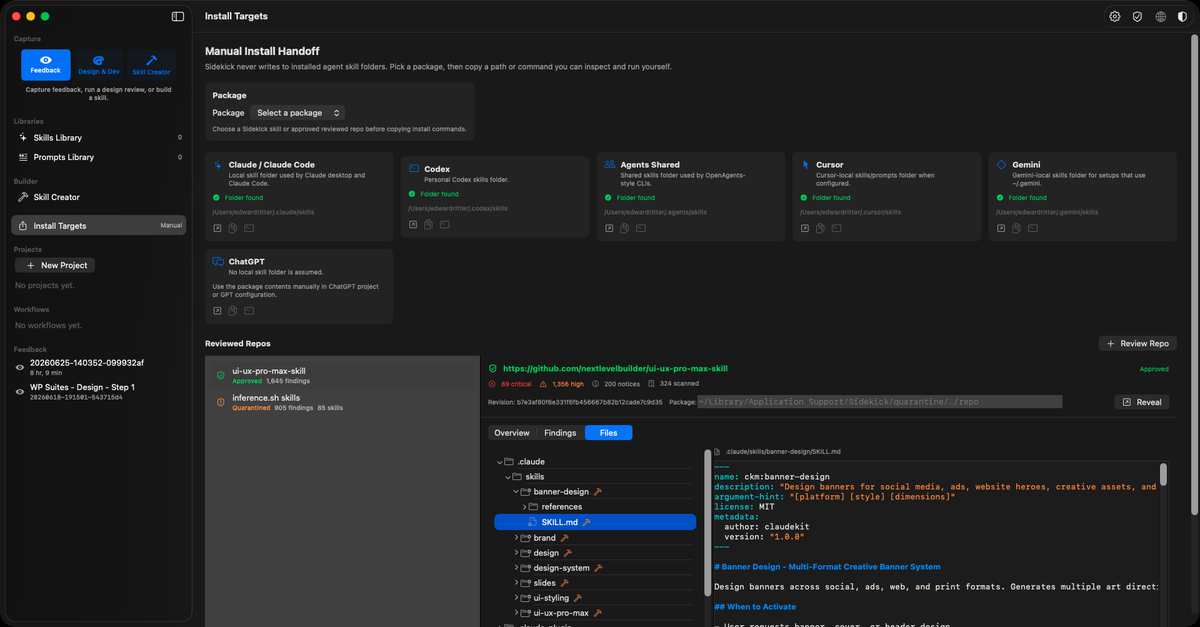This screenshot has width=1200, height=627.
Task: Click the package path field
Action: click(880, 402)
